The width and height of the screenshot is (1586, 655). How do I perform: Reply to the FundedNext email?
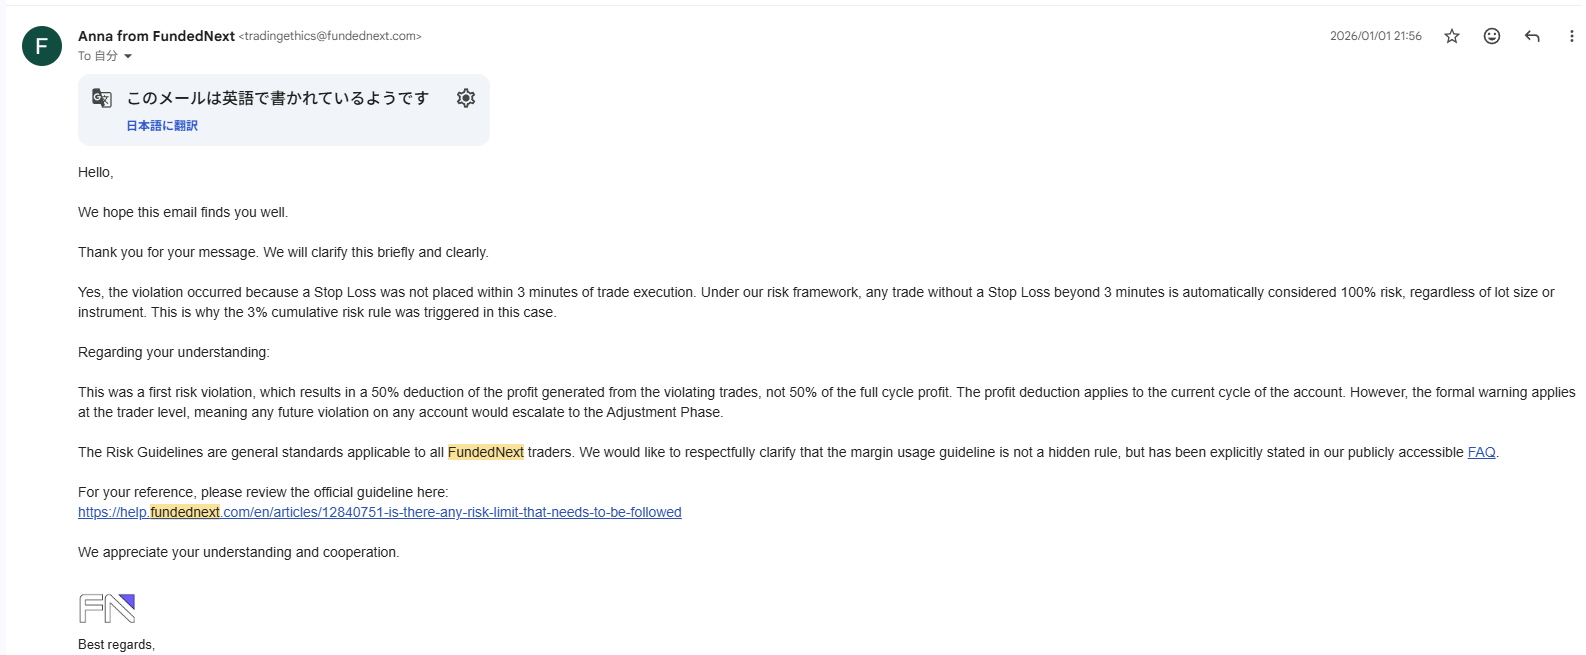(x=1532, y=36)
